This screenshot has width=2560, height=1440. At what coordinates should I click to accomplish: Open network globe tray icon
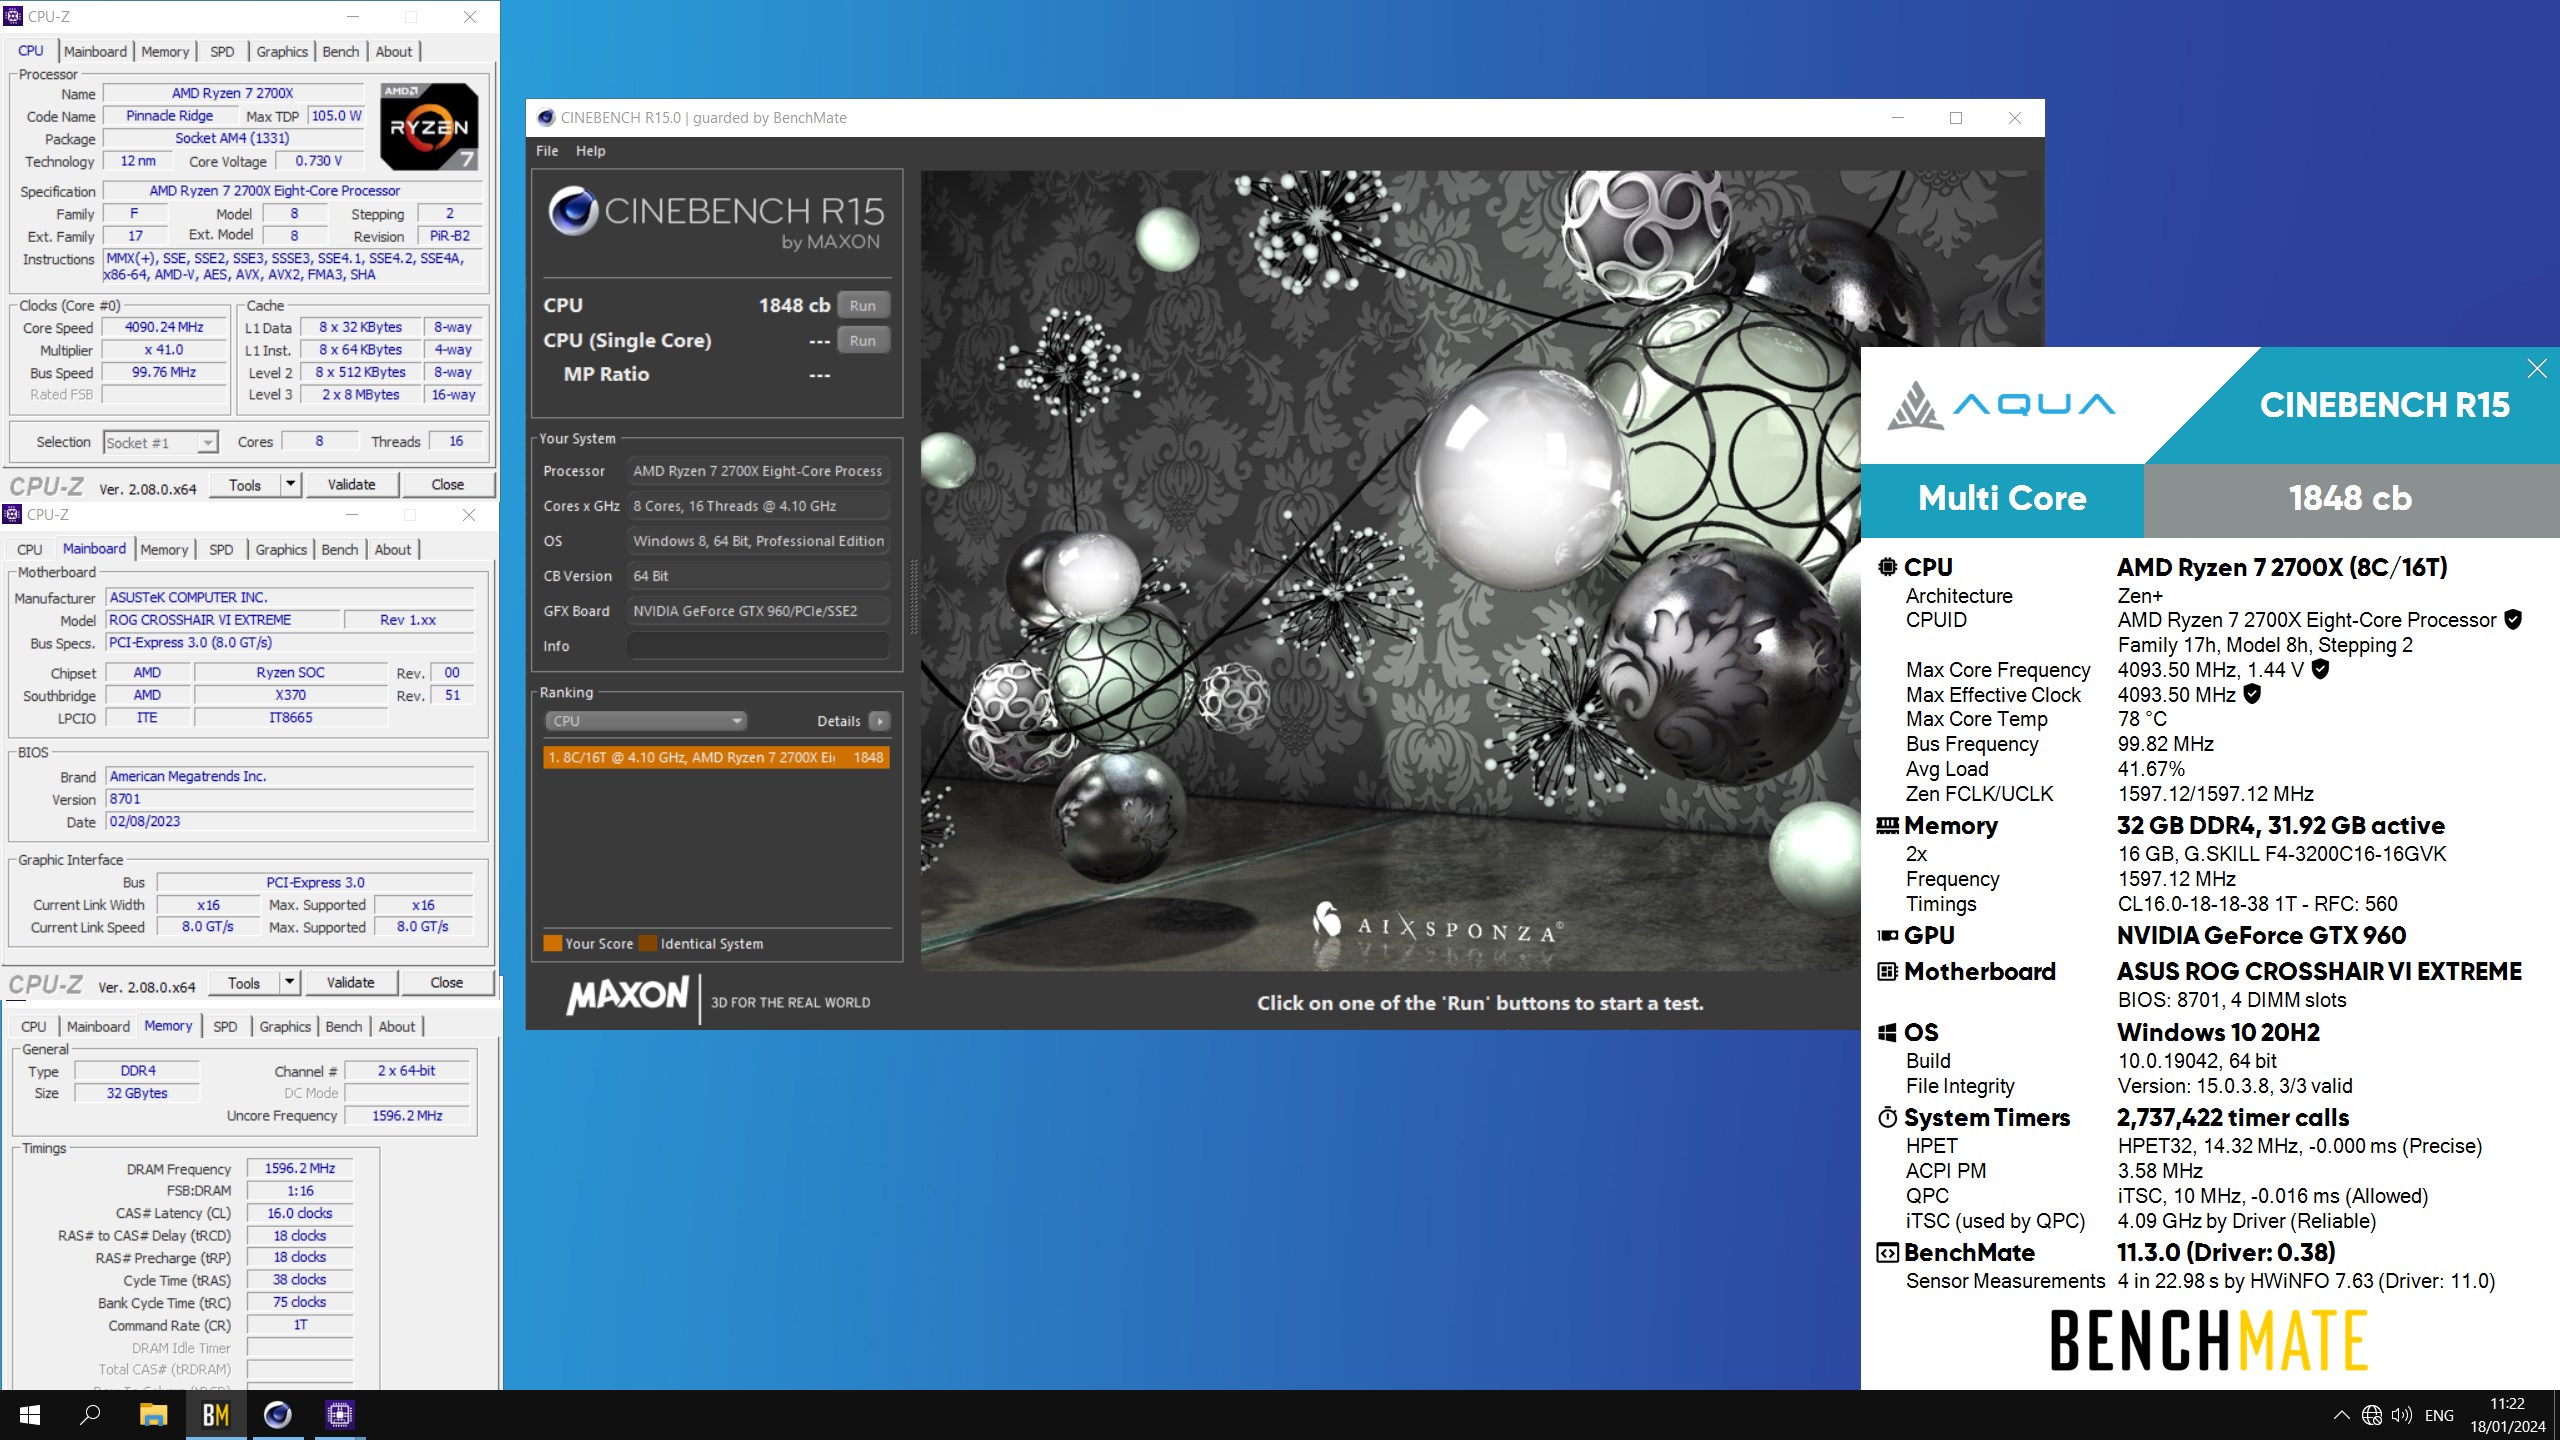[2371, 1415]
